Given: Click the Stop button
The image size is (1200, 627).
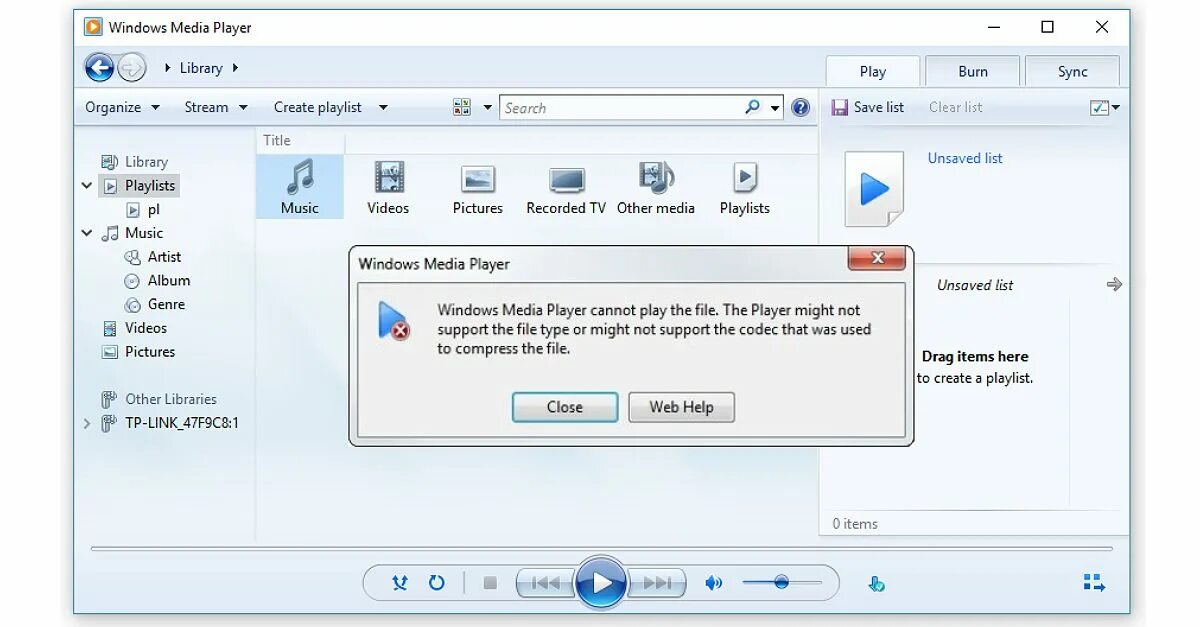Looking at the screenshot, I should [489, 582].
